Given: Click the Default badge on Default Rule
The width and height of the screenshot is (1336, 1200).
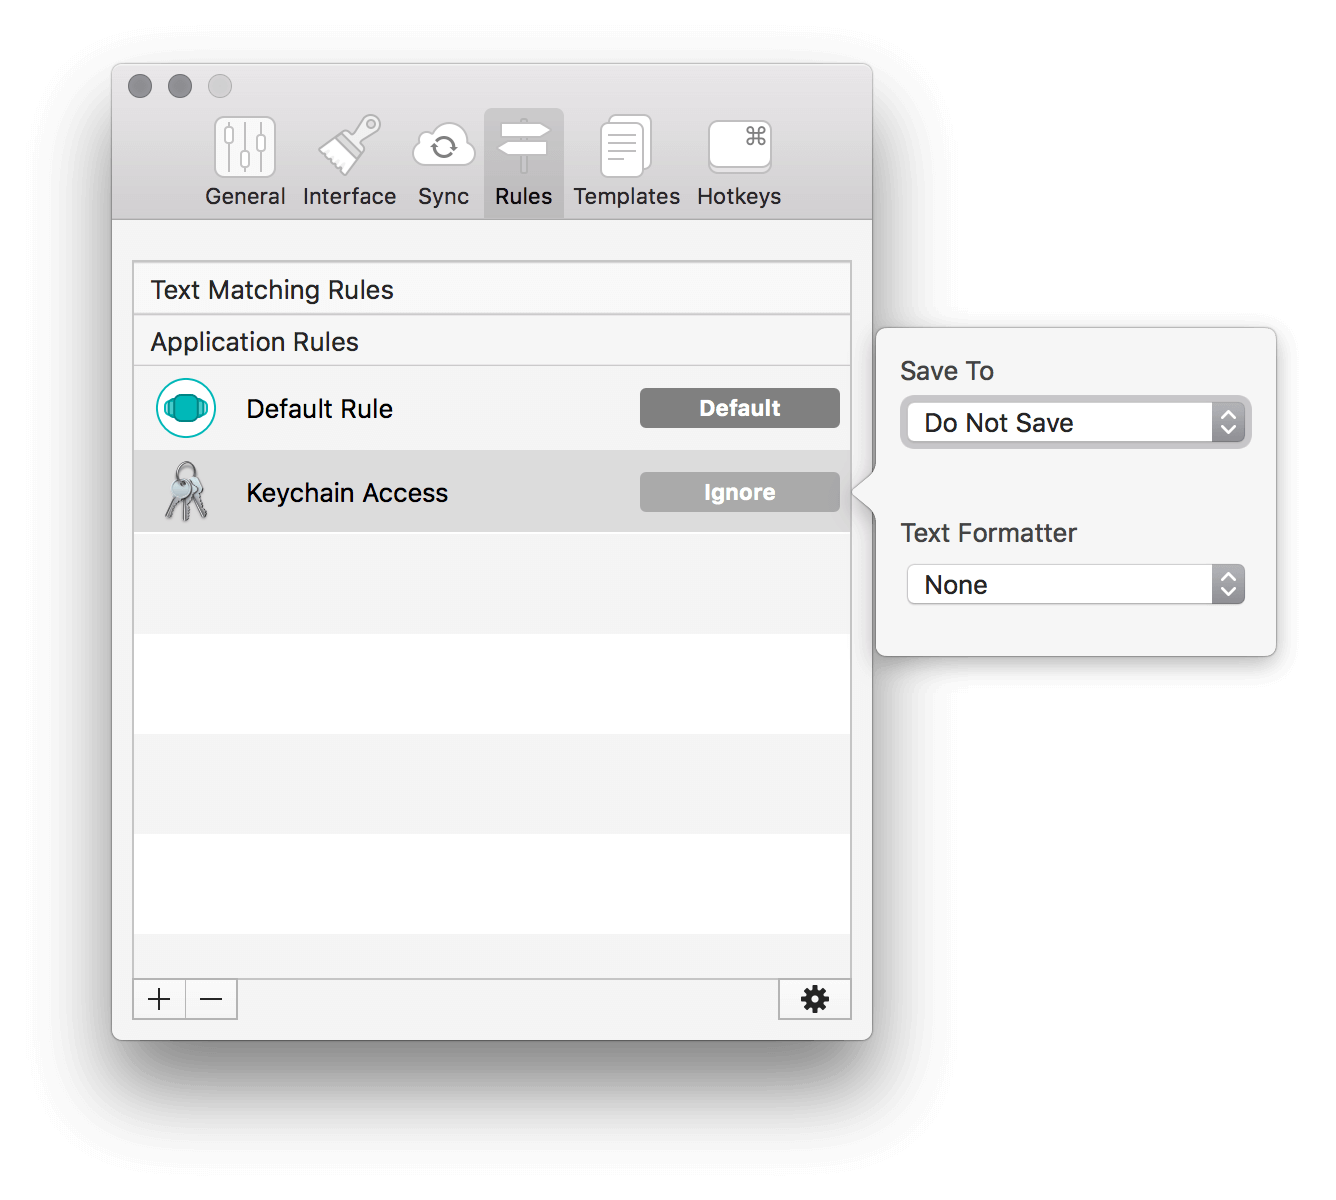Looking at the screenshot, I should click(x=739, y=408).
